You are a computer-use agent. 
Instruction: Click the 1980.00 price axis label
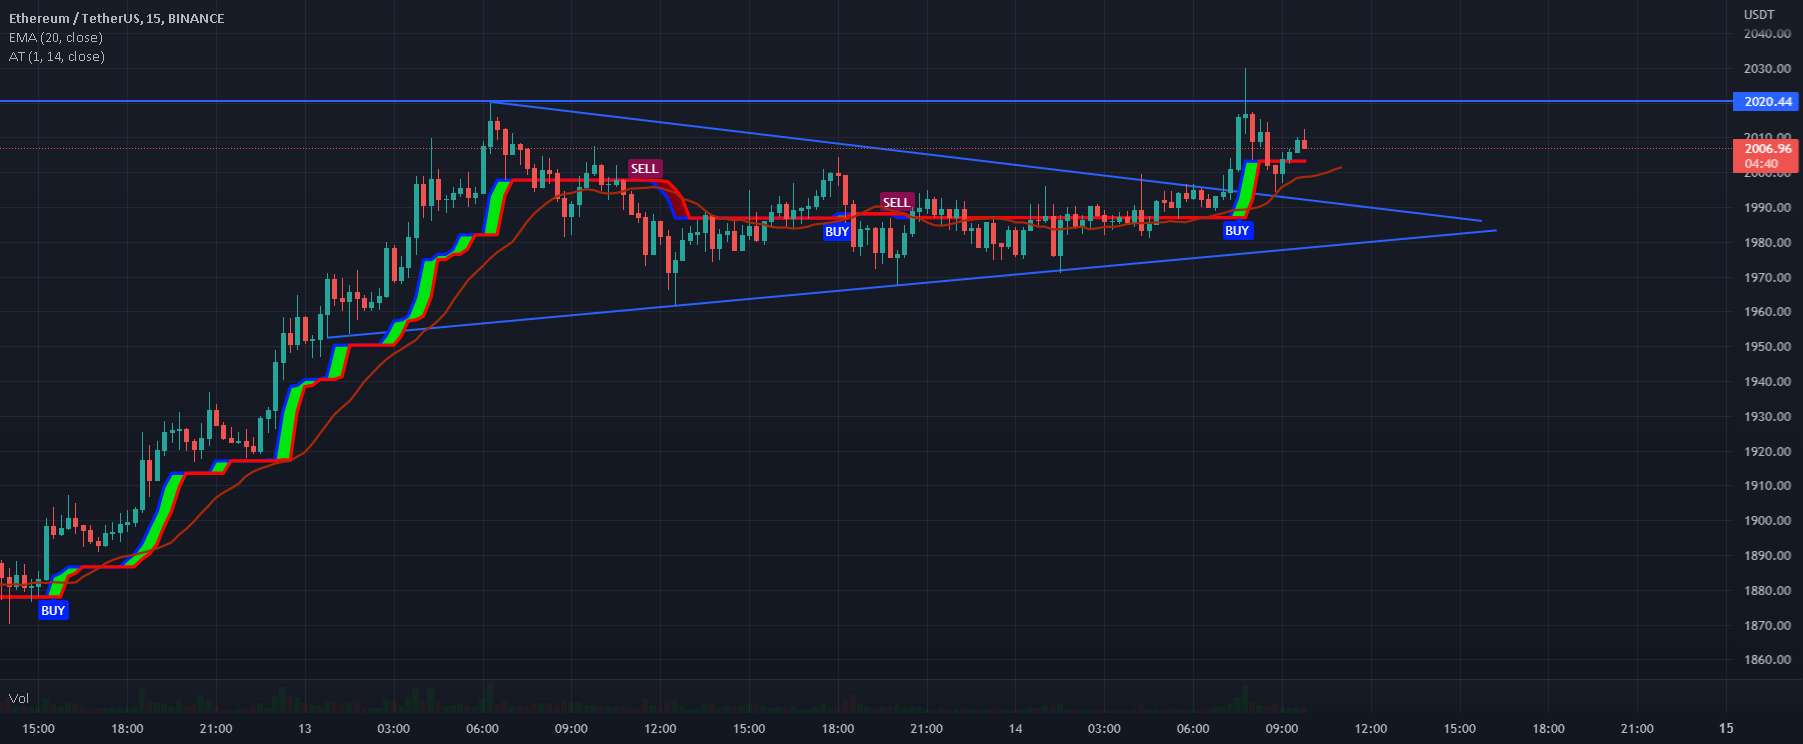coord(1767,243)
